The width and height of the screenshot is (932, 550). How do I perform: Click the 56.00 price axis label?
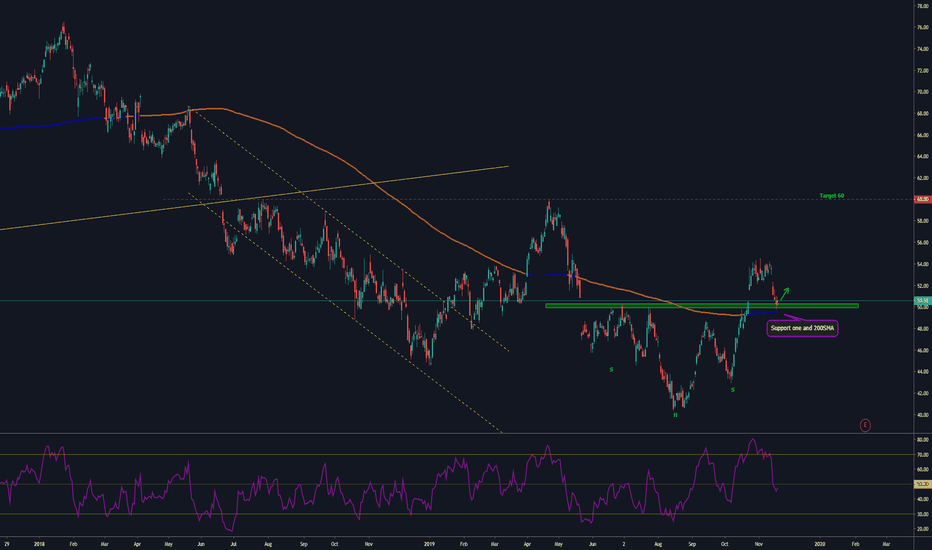tap(922, 243)
